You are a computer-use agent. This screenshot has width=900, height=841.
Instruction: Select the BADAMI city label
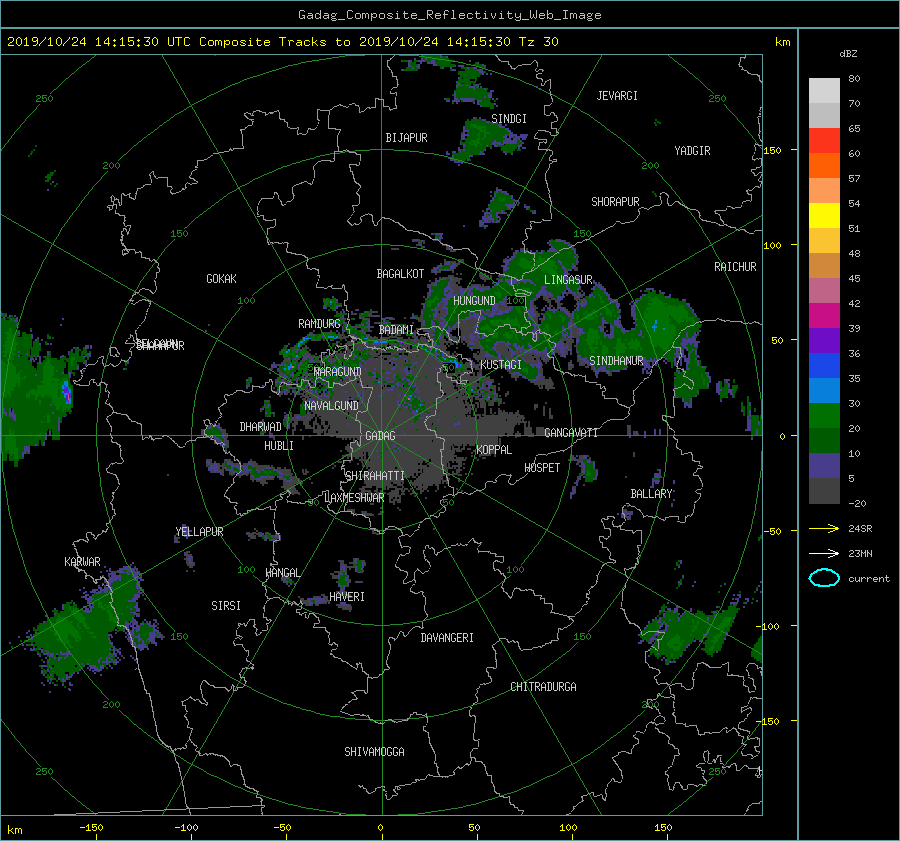coord(396,330)
